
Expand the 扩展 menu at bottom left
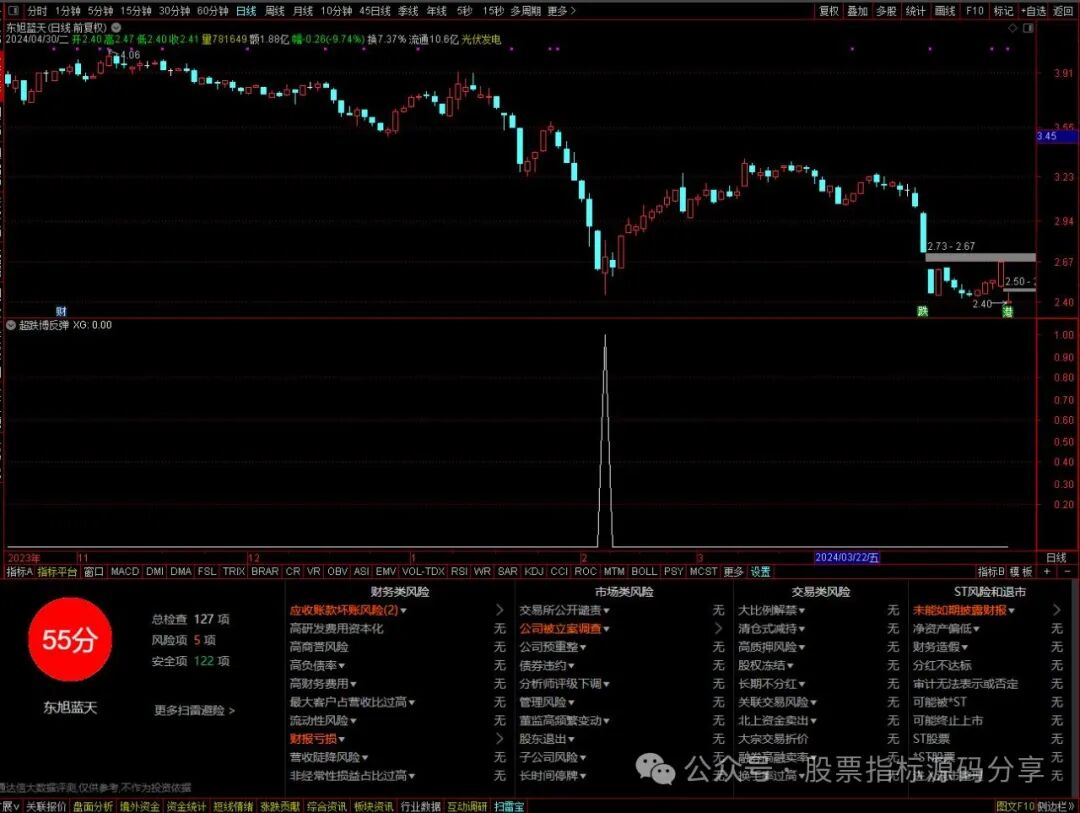(10, 806)
